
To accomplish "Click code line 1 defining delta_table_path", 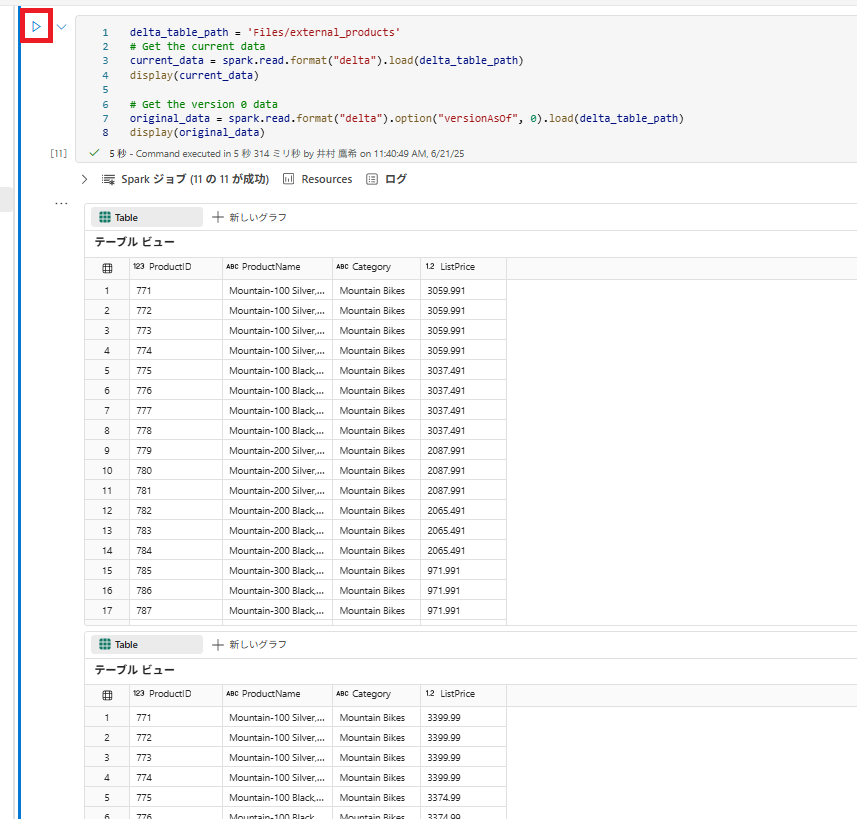I will tap(265, 32).
